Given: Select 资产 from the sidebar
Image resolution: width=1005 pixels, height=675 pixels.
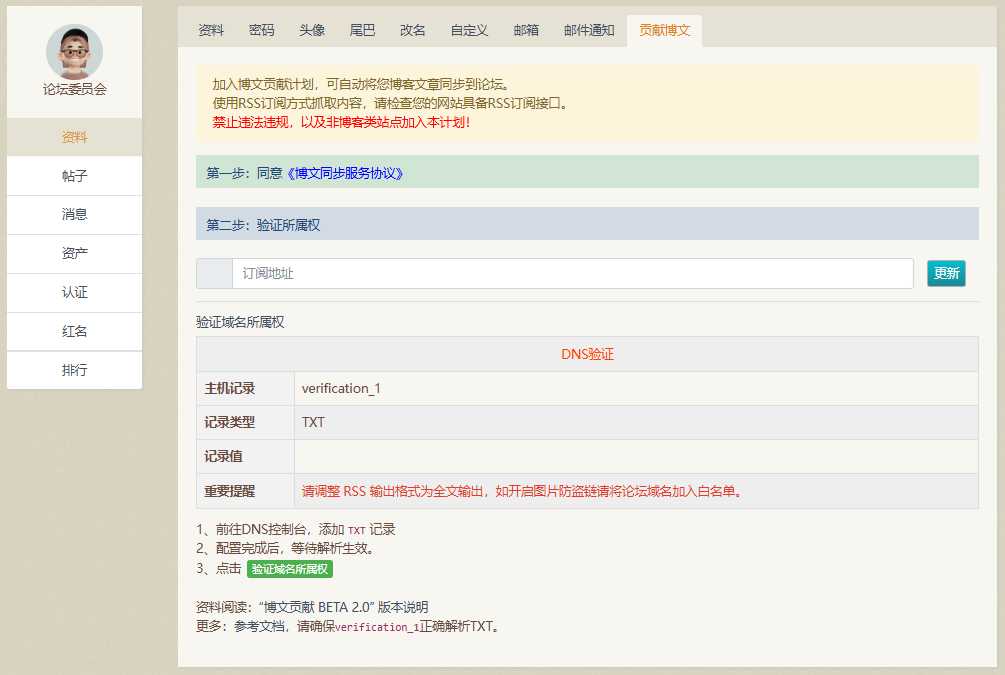Looking at the screenshot, I should pyautogui.click(x=73, y=254).
